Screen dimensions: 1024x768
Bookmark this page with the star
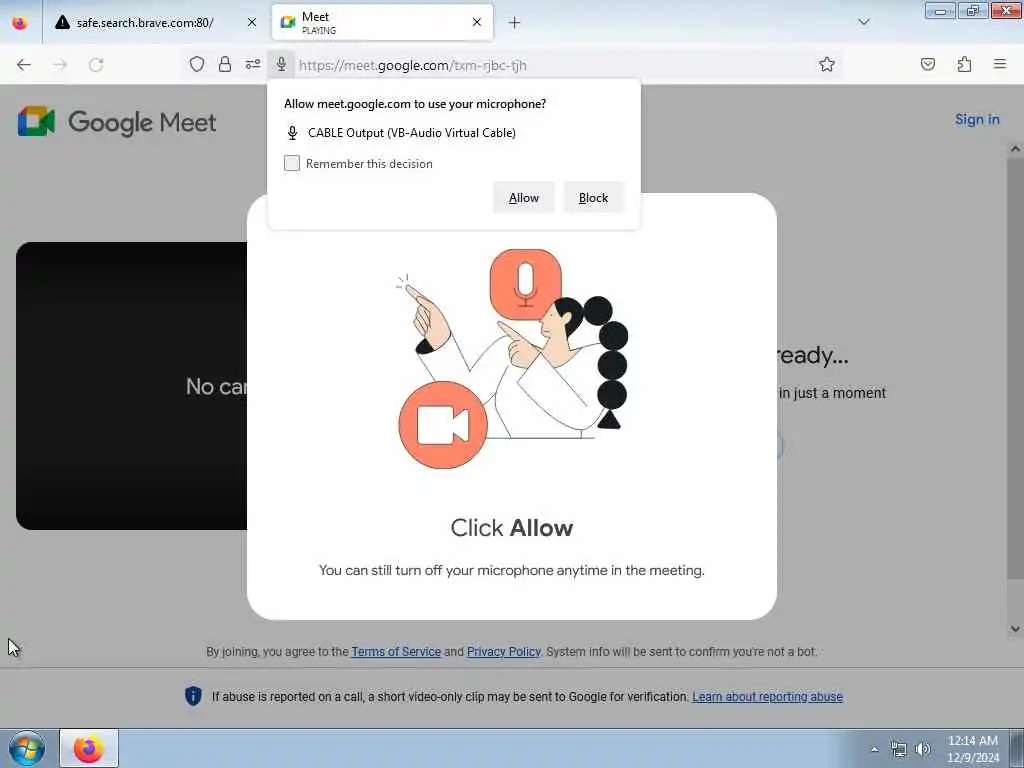[827, 64]
